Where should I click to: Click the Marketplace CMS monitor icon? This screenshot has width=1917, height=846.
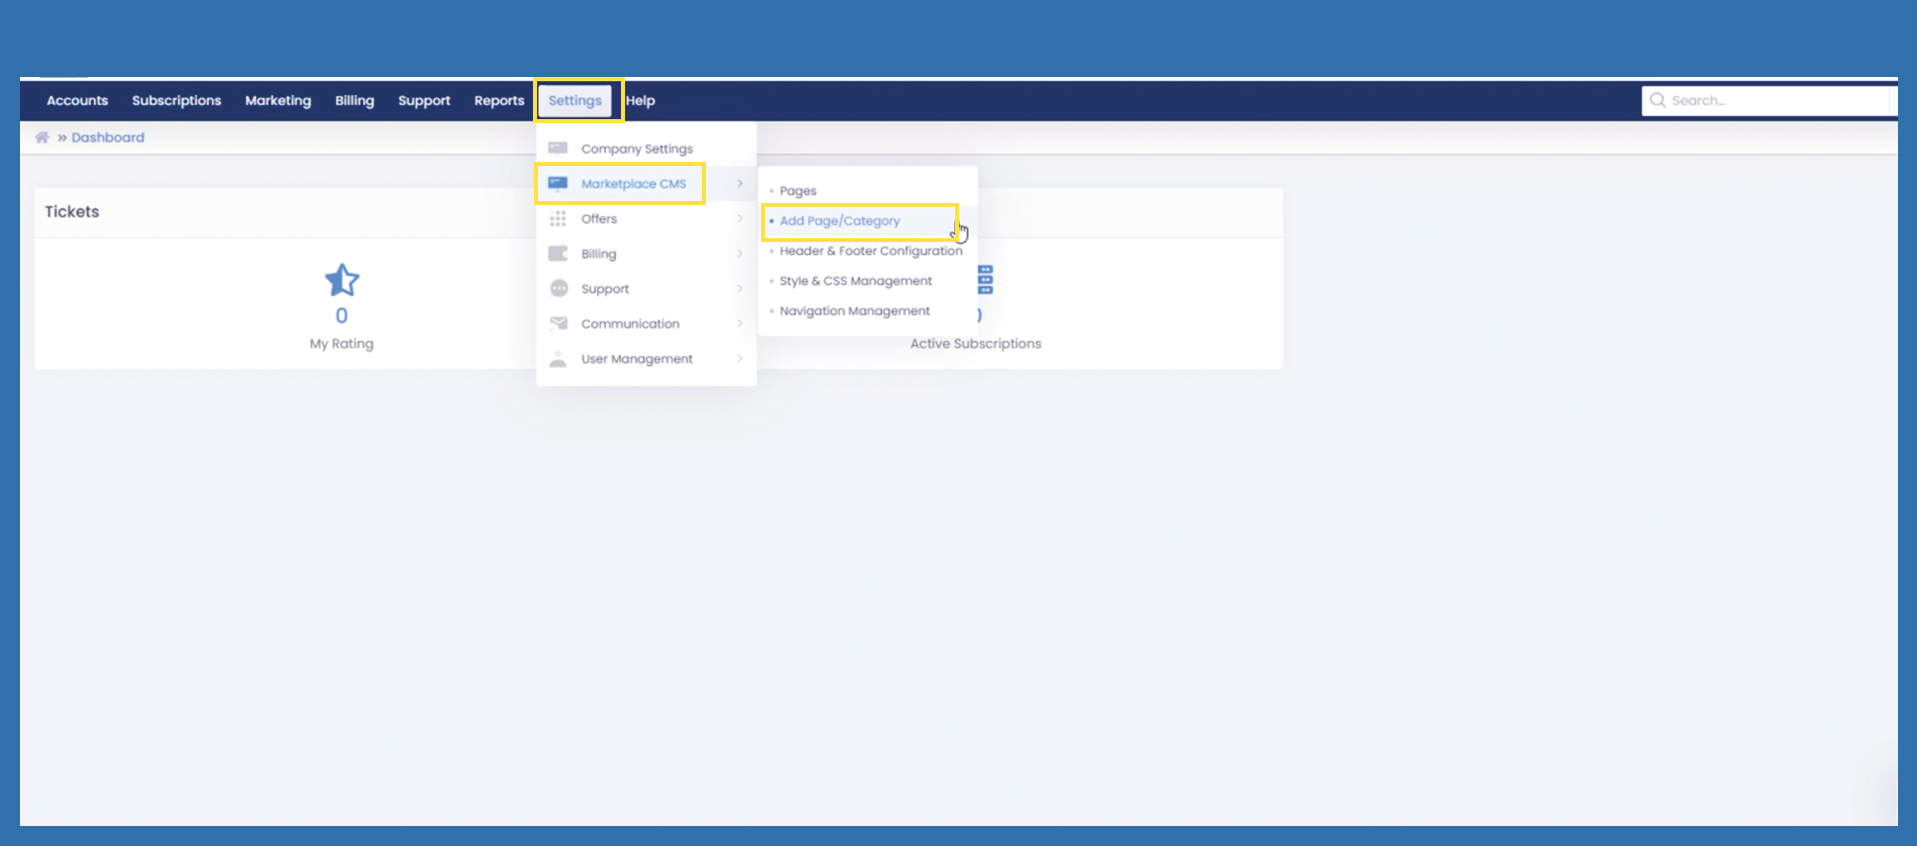558,184
